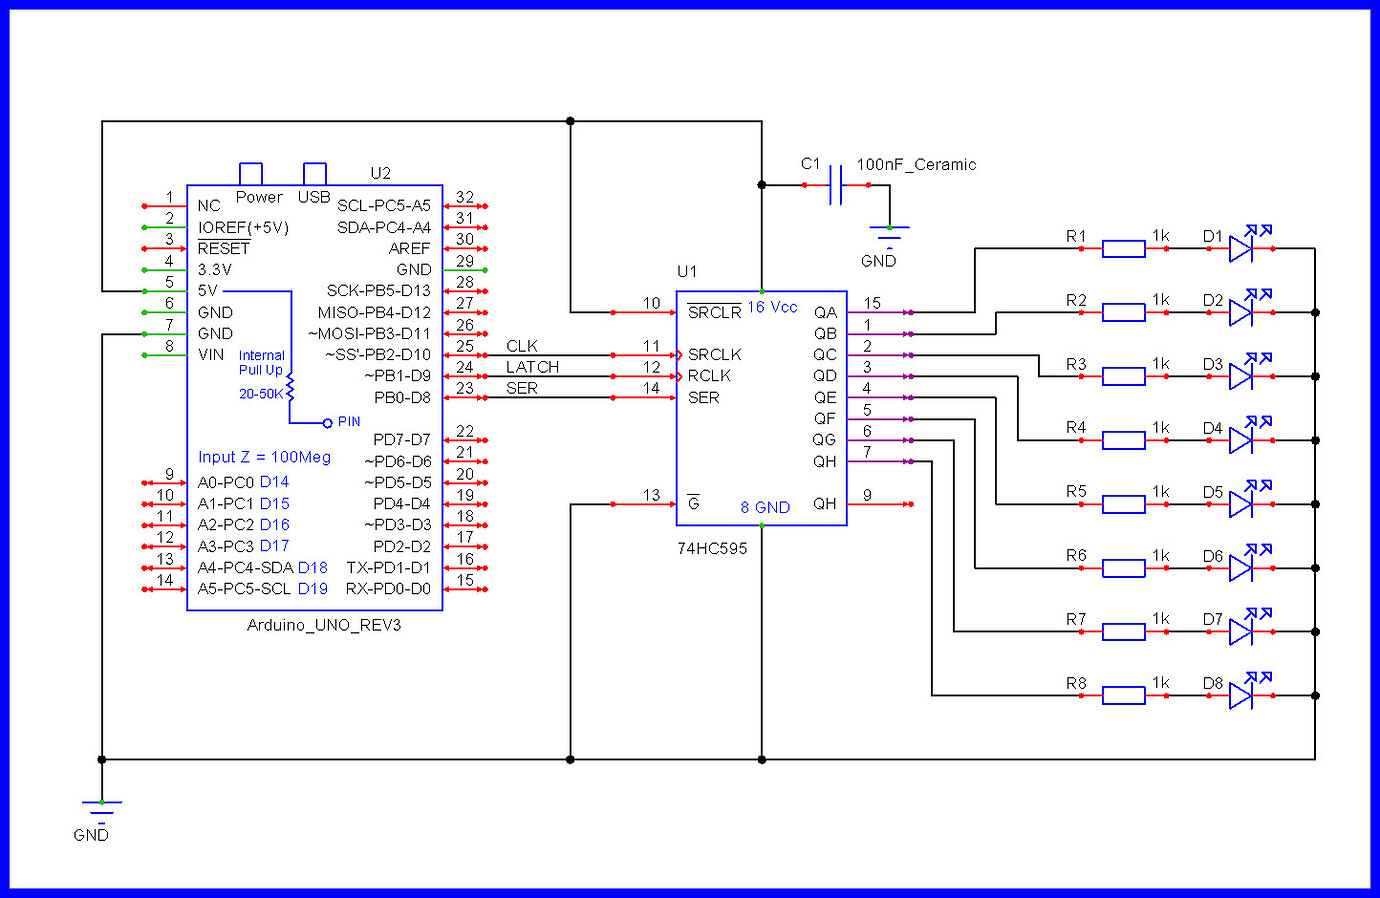Select the Internal Pull Up resistor symbol

[290, 387]
